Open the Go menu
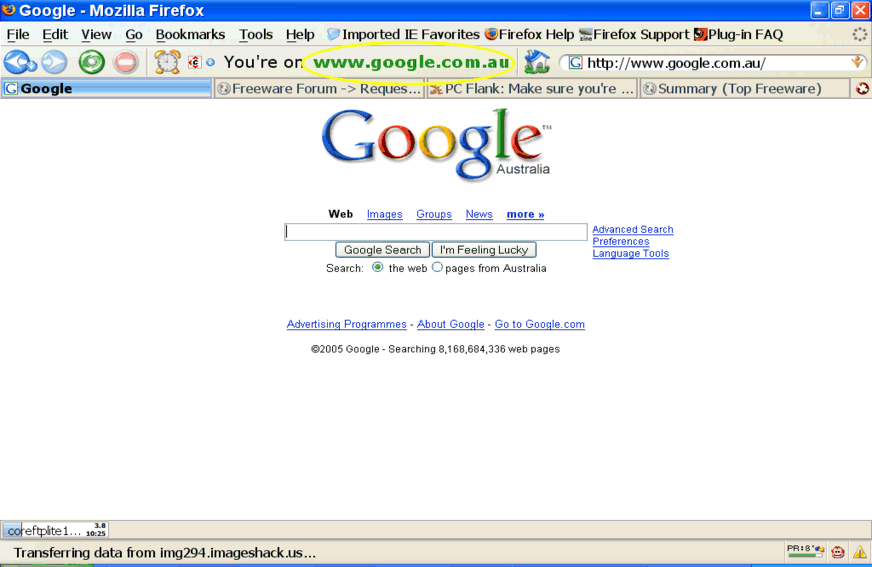 pyautogui.click(x=133, y=34)
